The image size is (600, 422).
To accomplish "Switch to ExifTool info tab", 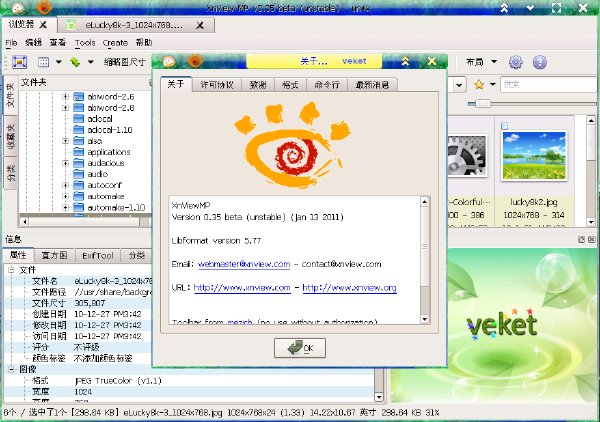I will tap(98, 255).
